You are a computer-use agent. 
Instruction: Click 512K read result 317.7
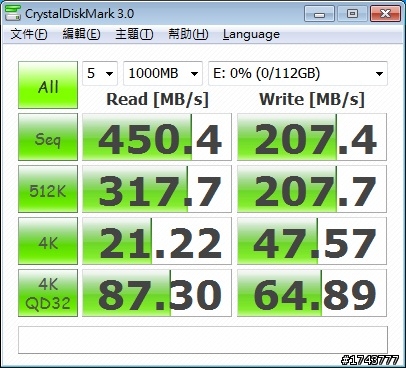[157, 189]
